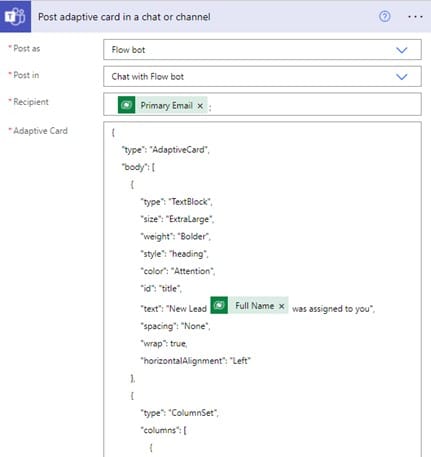431x457 pixels.
Task: Expand the Post as dropdown
Action: pyautogui.click(x=402, y=50)
